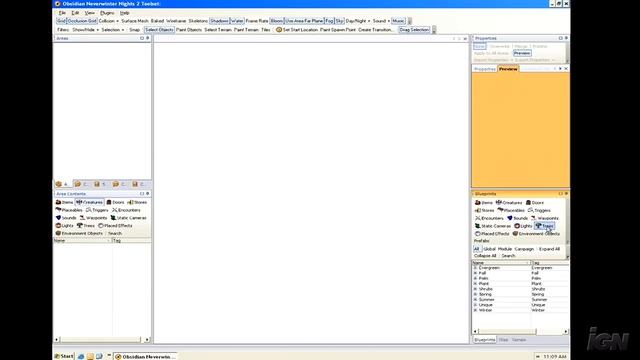The image size is (640, 360).
Task: Filter Area Contents by Items
Action: pos(64,202)
